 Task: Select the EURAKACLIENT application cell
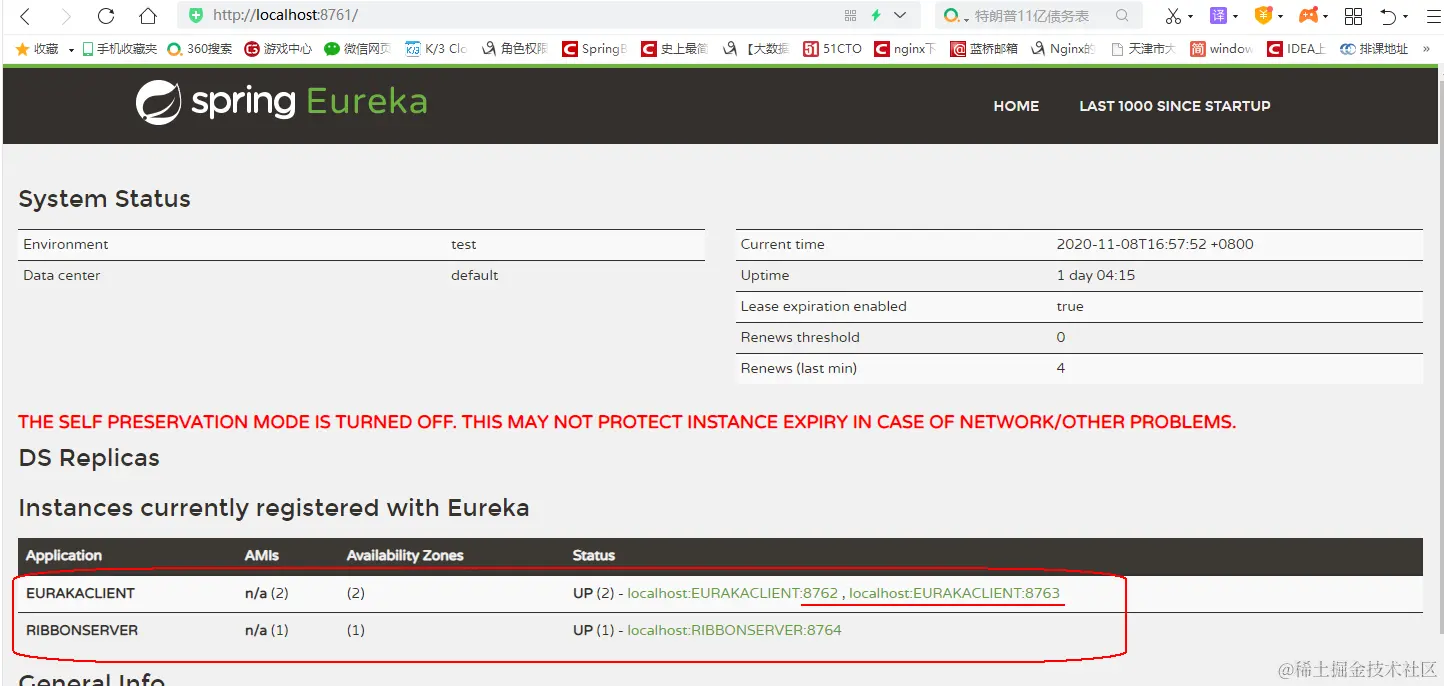80,593
